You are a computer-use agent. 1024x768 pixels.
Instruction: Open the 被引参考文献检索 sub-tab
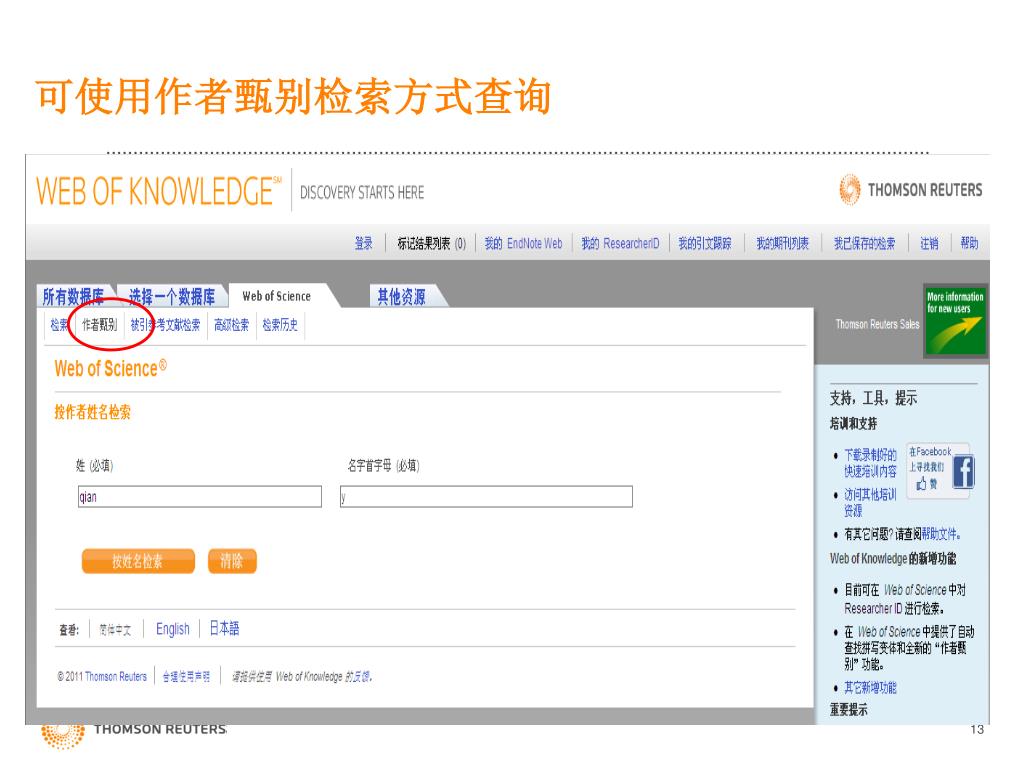click(165, 325)
